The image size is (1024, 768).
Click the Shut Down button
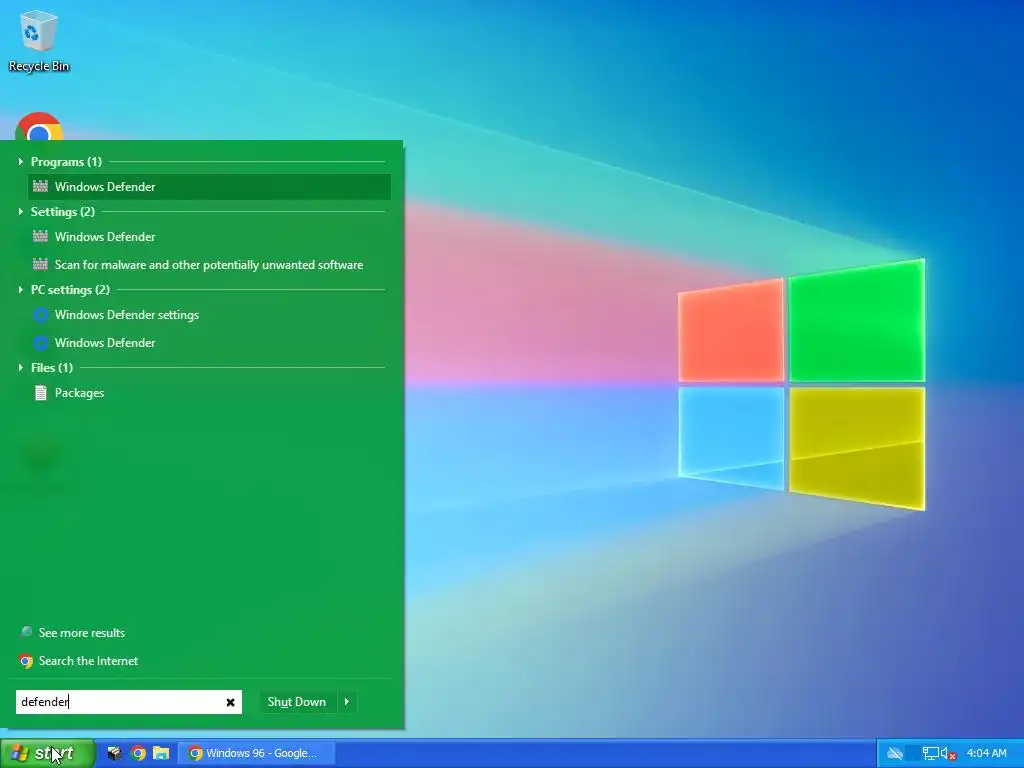(x=296, y=702)
